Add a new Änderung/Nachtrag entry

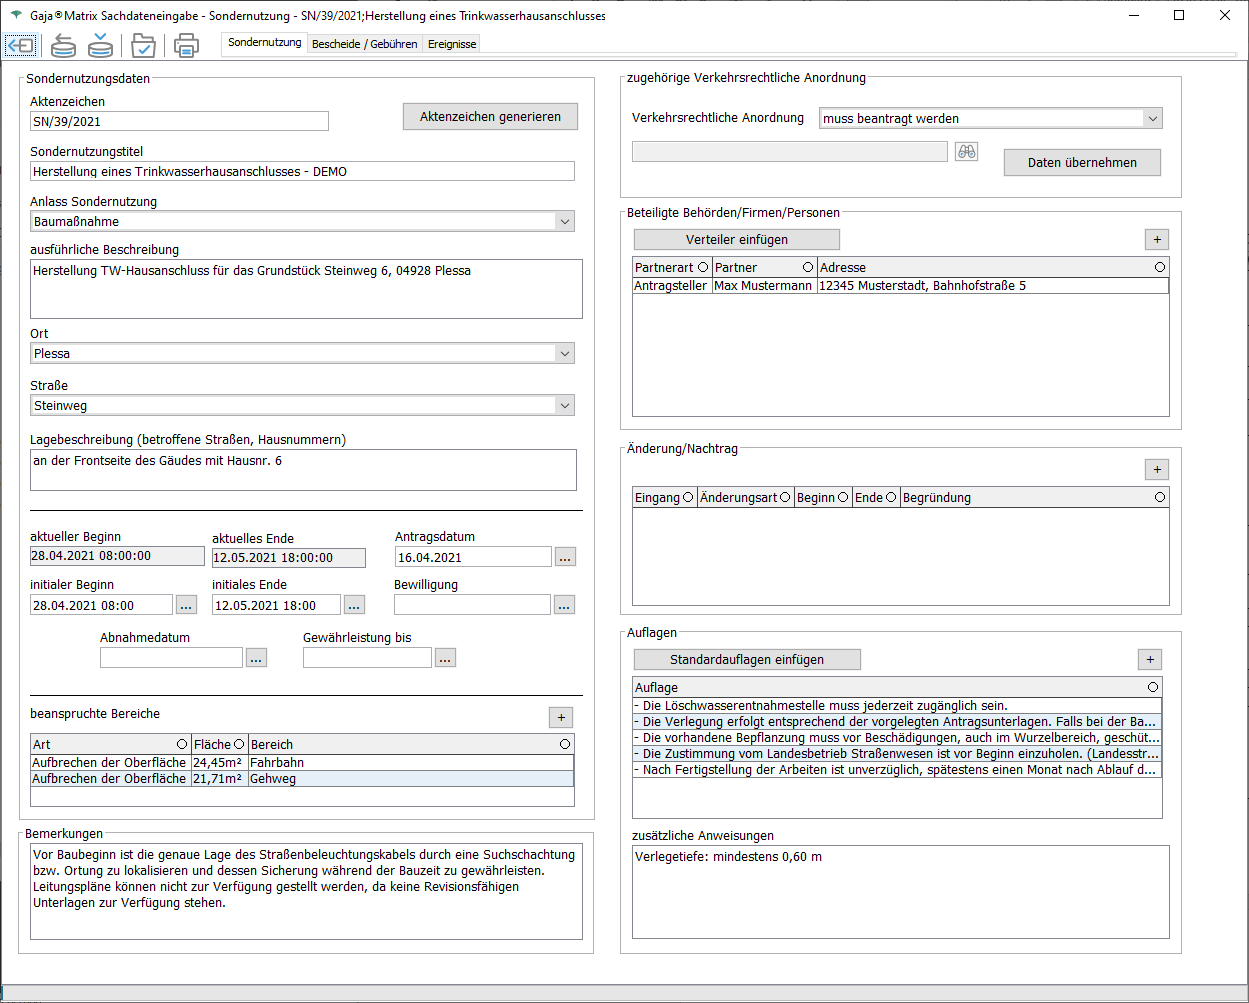pyautogui.click(x=1156, y=469)
